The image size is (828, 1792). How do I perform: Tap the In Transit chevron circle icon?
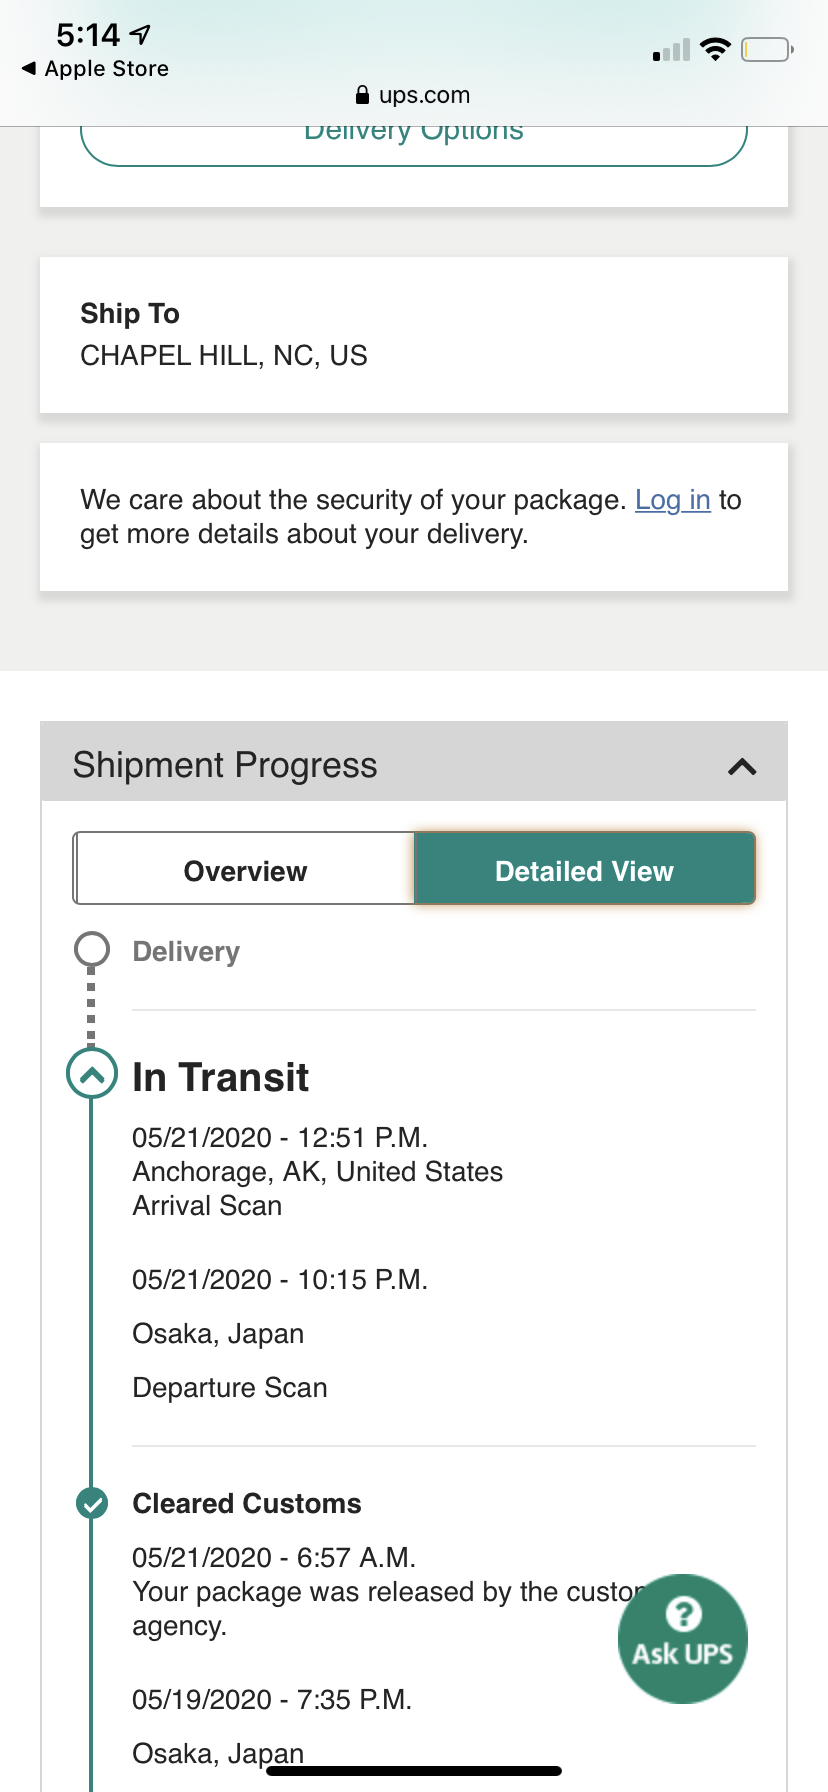pos(92,1076)
